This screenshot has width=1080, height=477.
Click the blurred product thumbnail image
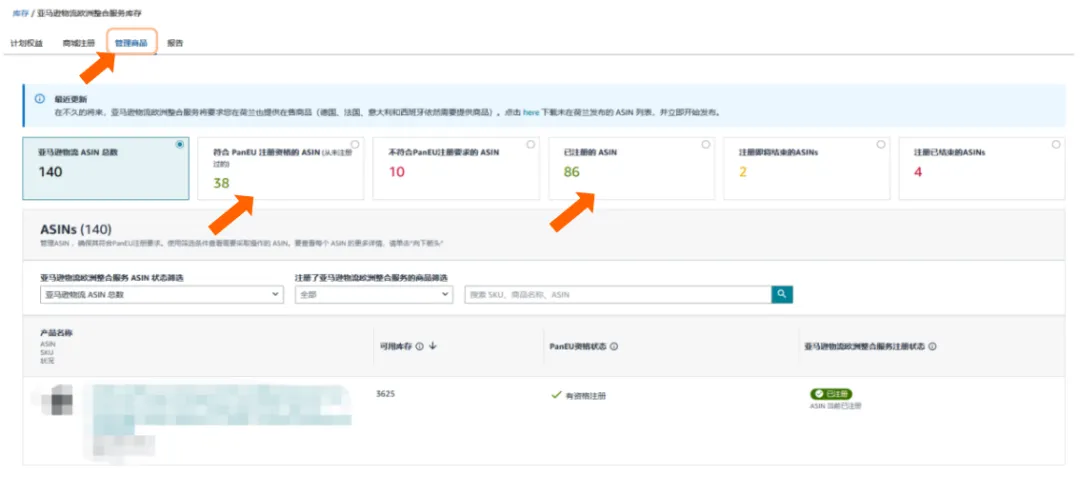[x=56, y=401]
